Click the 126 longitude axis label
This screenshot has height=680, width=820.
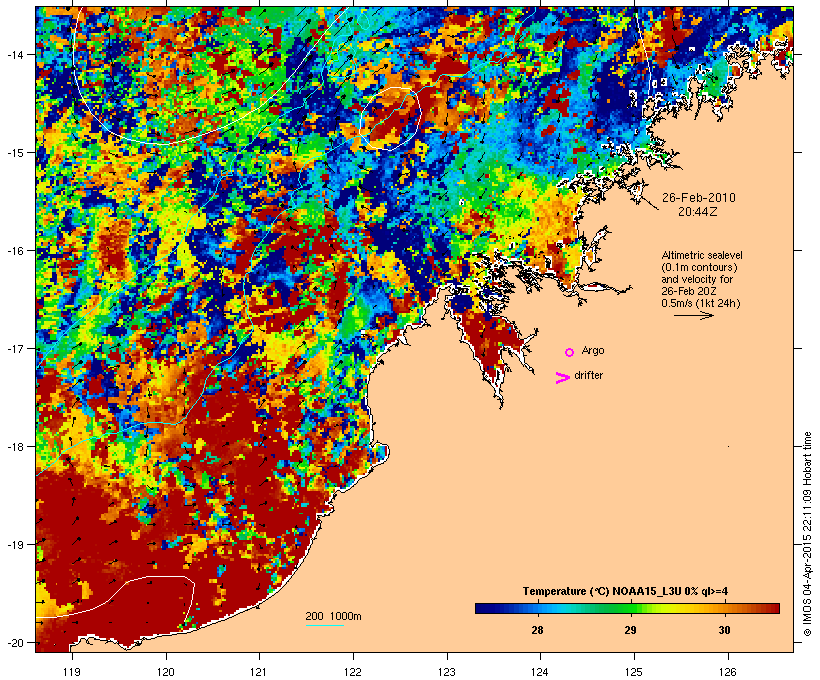pos(728,672)
